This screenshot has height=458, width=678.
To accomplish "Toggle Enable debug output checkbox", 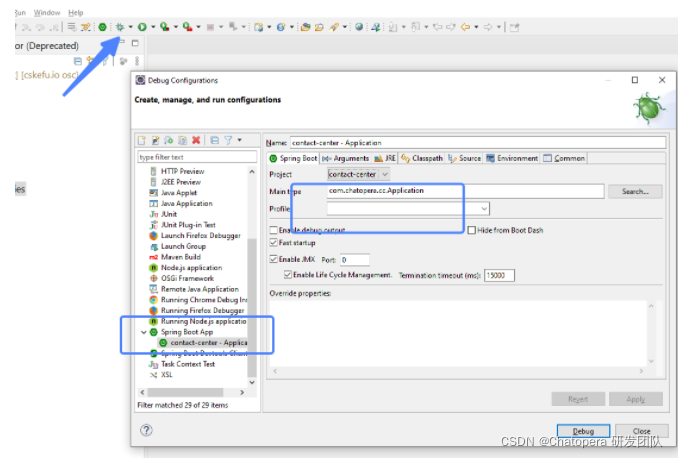I will point(274,230).
